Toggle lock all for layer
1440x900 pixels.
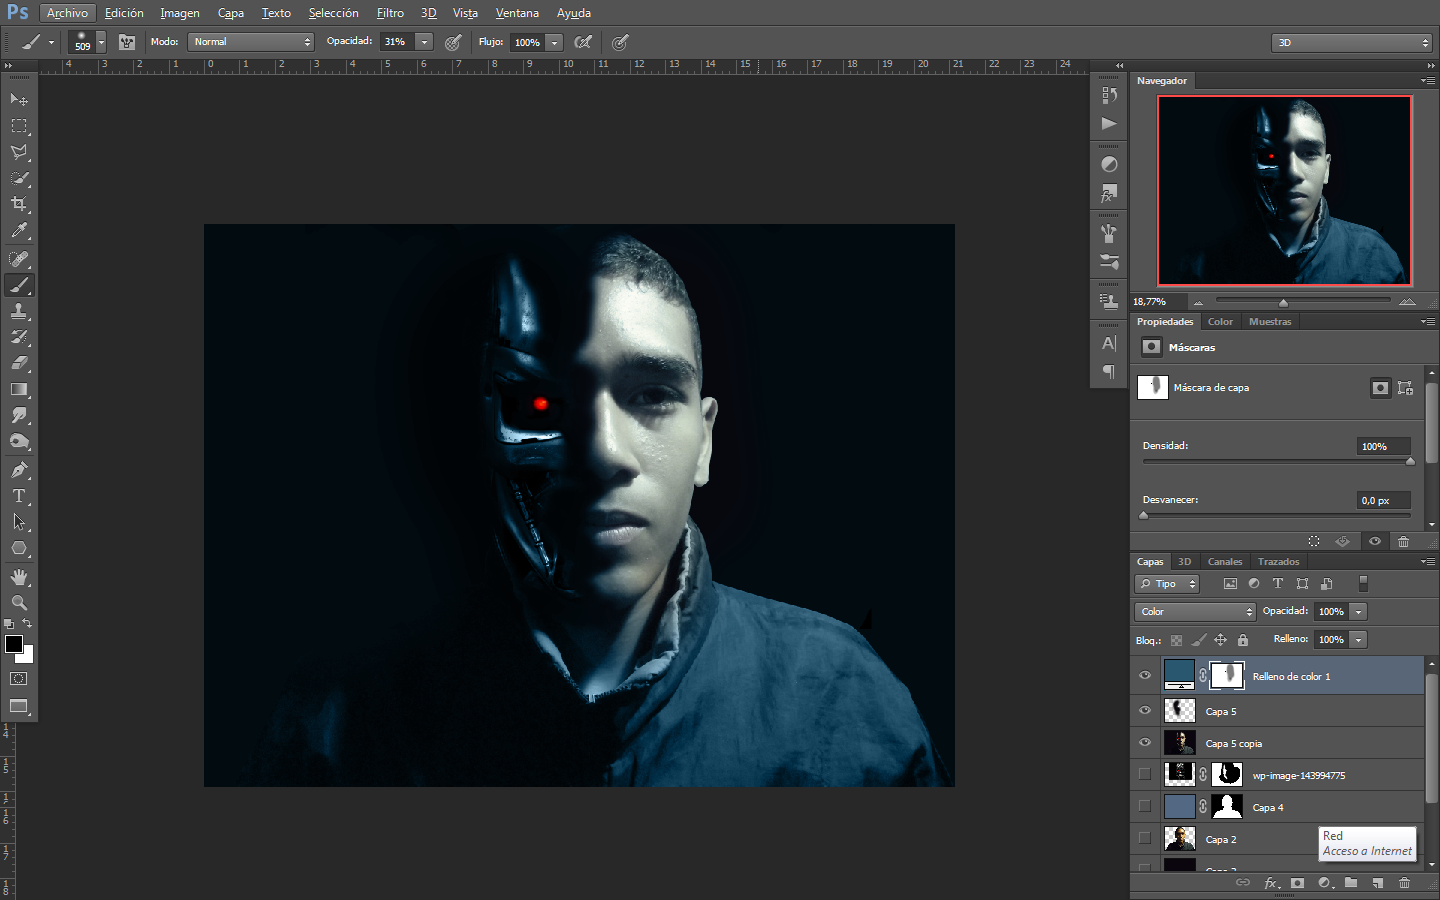[x=1243, y=640]
